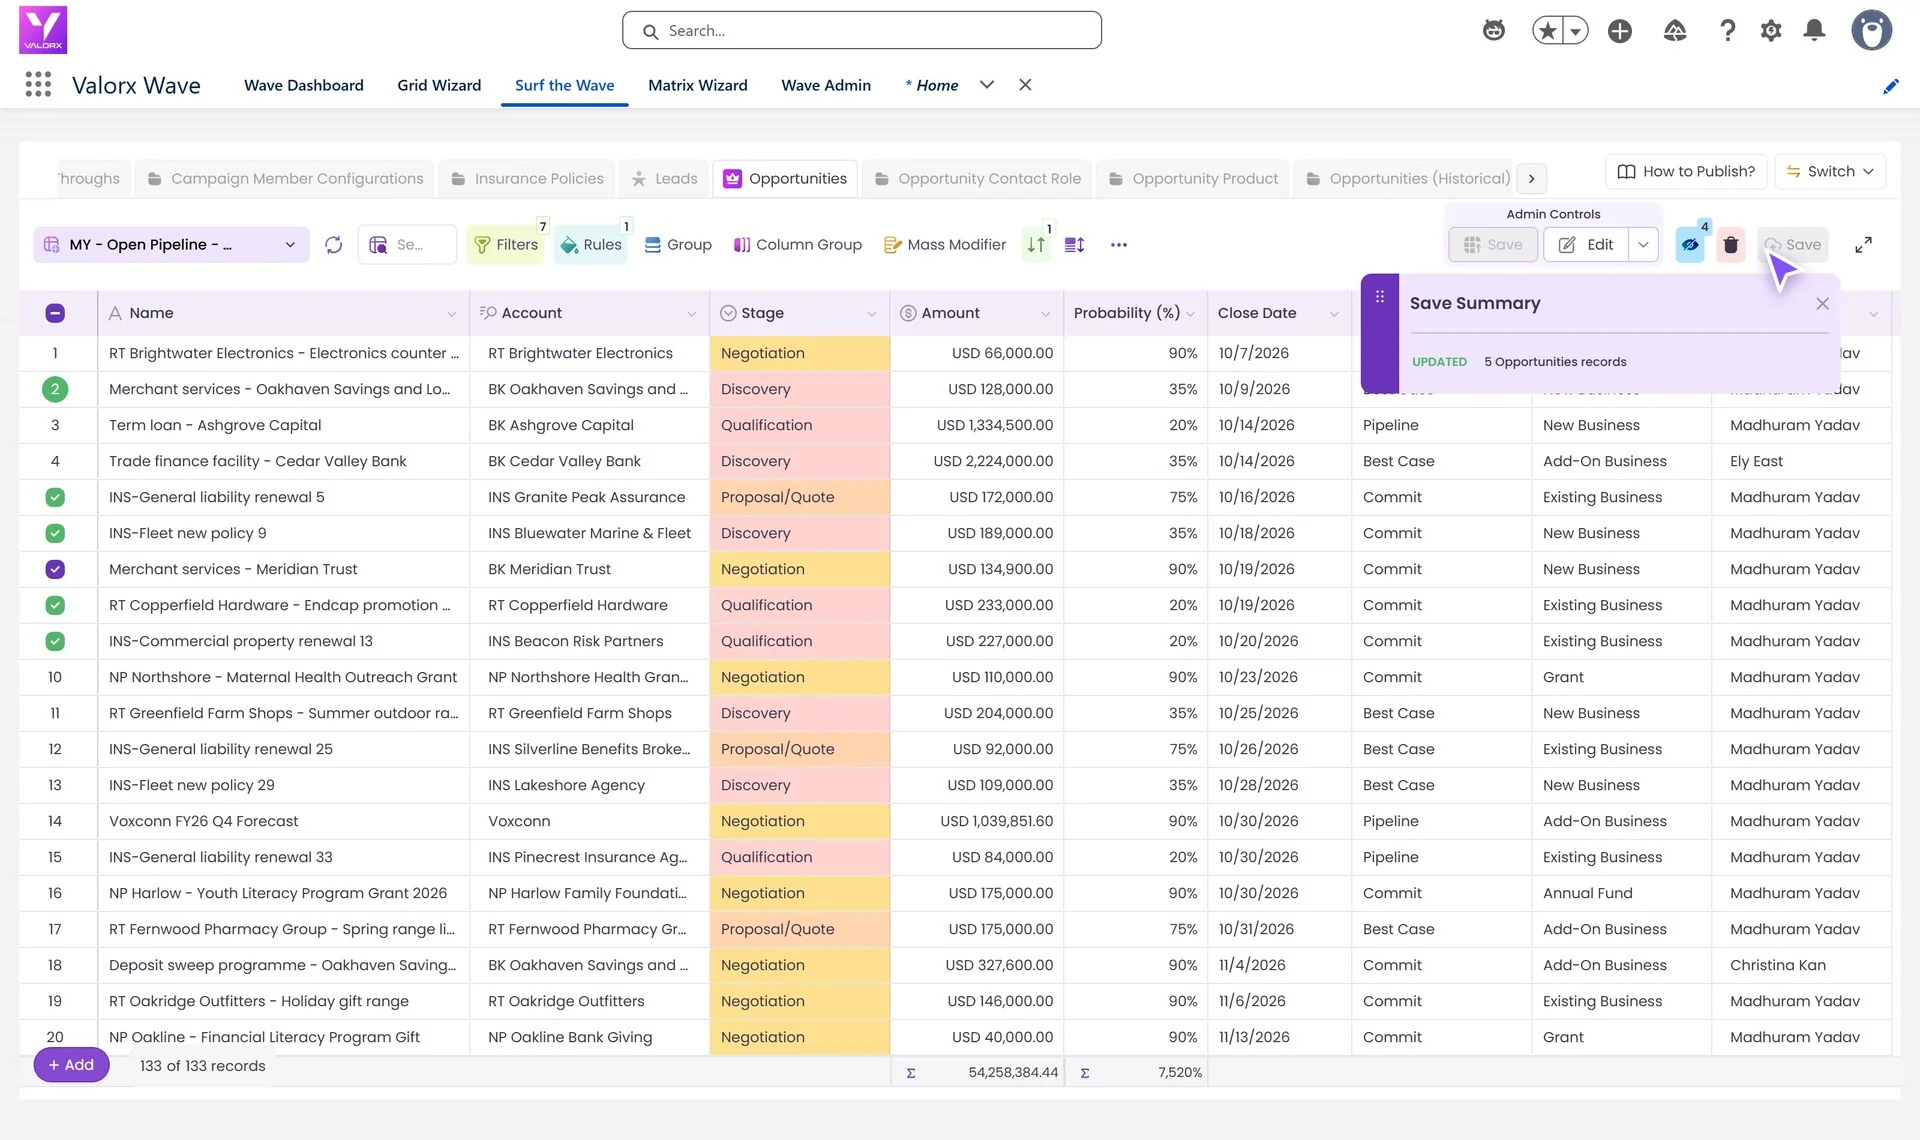
Task: Open the more options ellipsis menu
Action: point(1119,245)
